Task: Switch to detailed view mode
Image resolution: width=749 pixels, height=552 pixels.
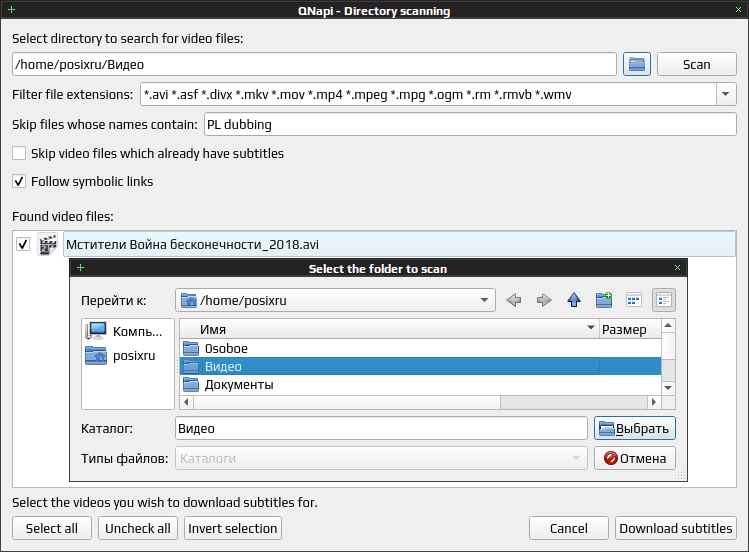Action: pos(664,300)
